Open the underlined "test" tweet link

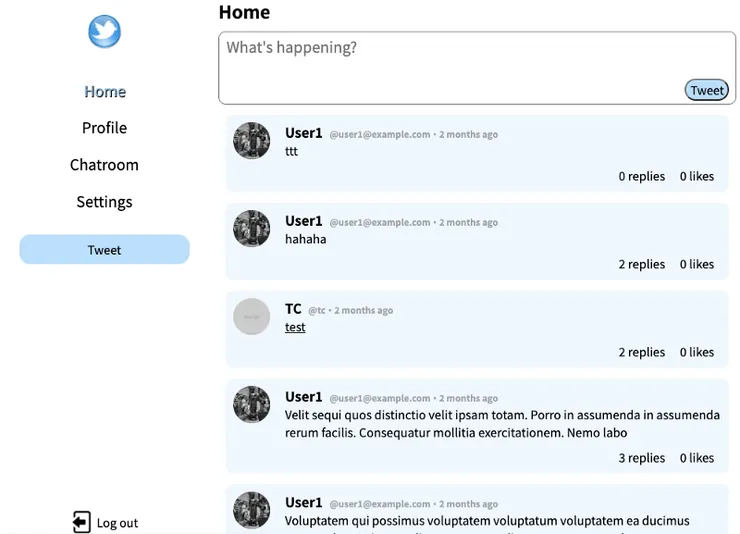pos(295,327)
